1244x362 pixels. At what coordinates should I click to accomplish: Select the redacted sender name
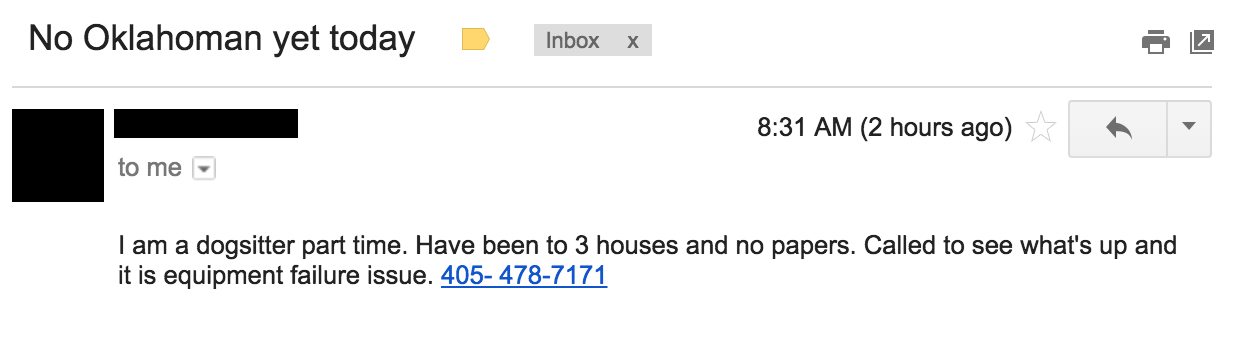coord(206,123)
